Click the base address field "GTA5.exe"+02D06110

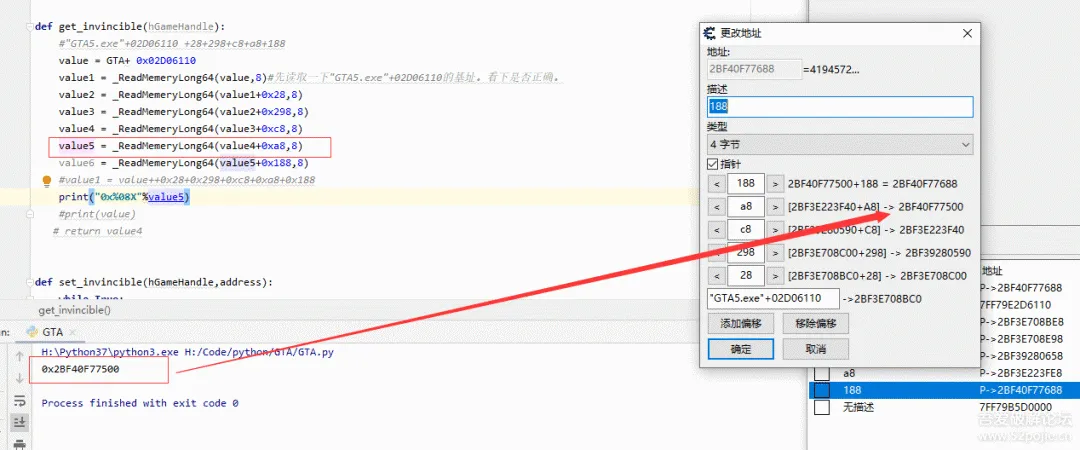(x=773, y=298)
